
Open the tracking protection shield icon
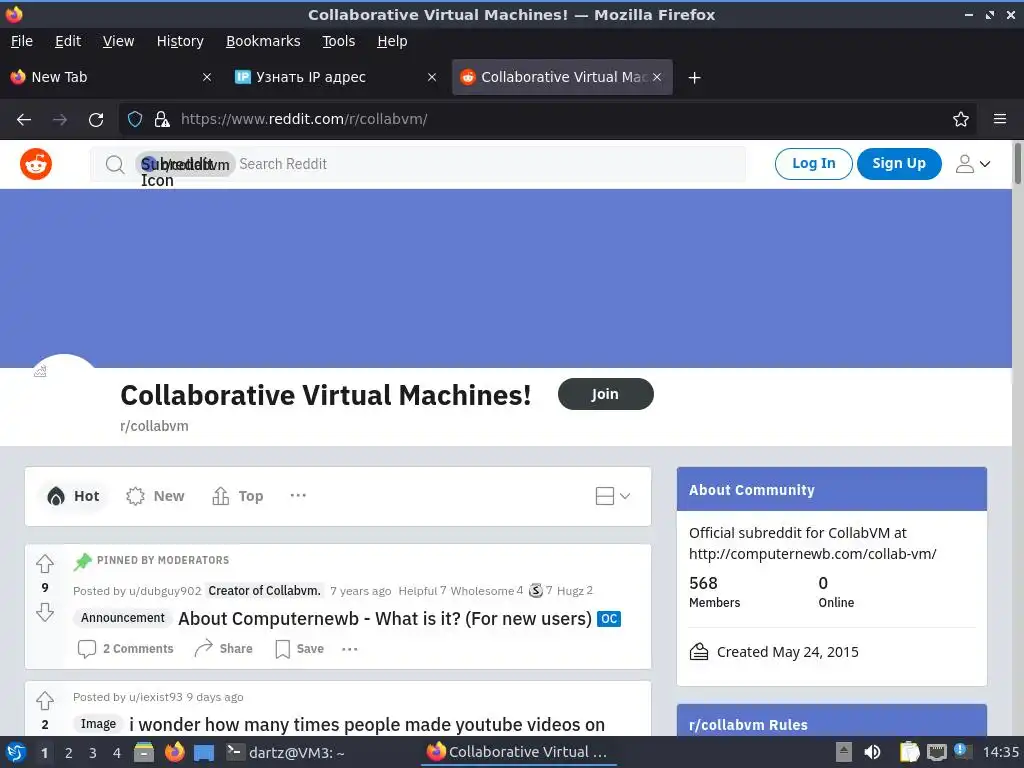[x=135, y=119]
